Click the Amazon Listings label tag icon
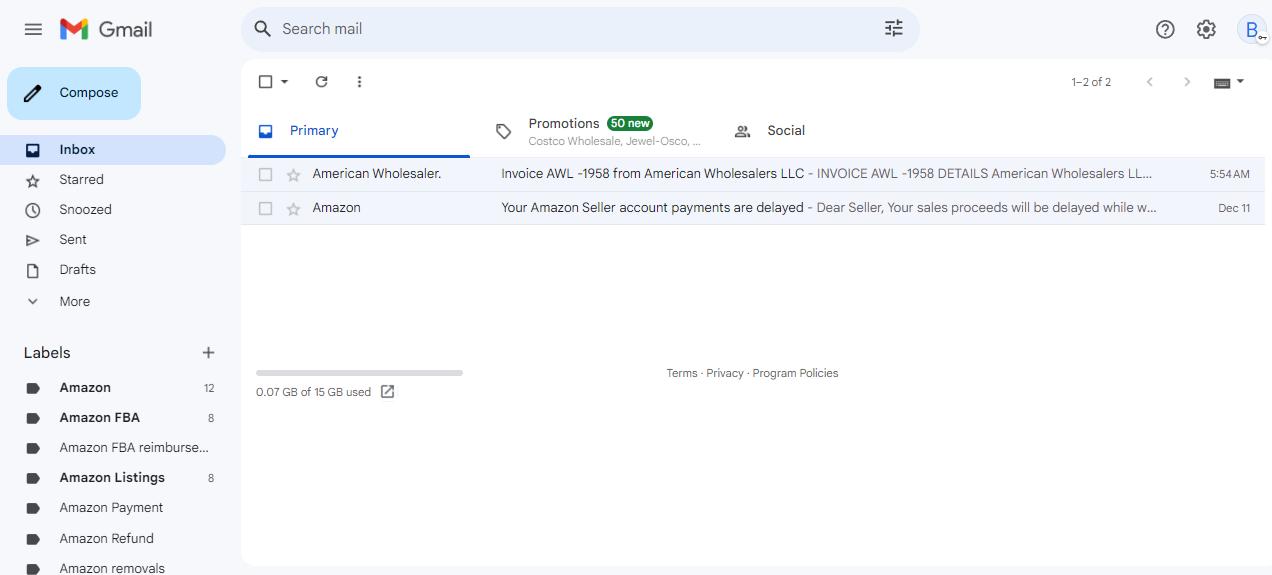 (33, 478)
